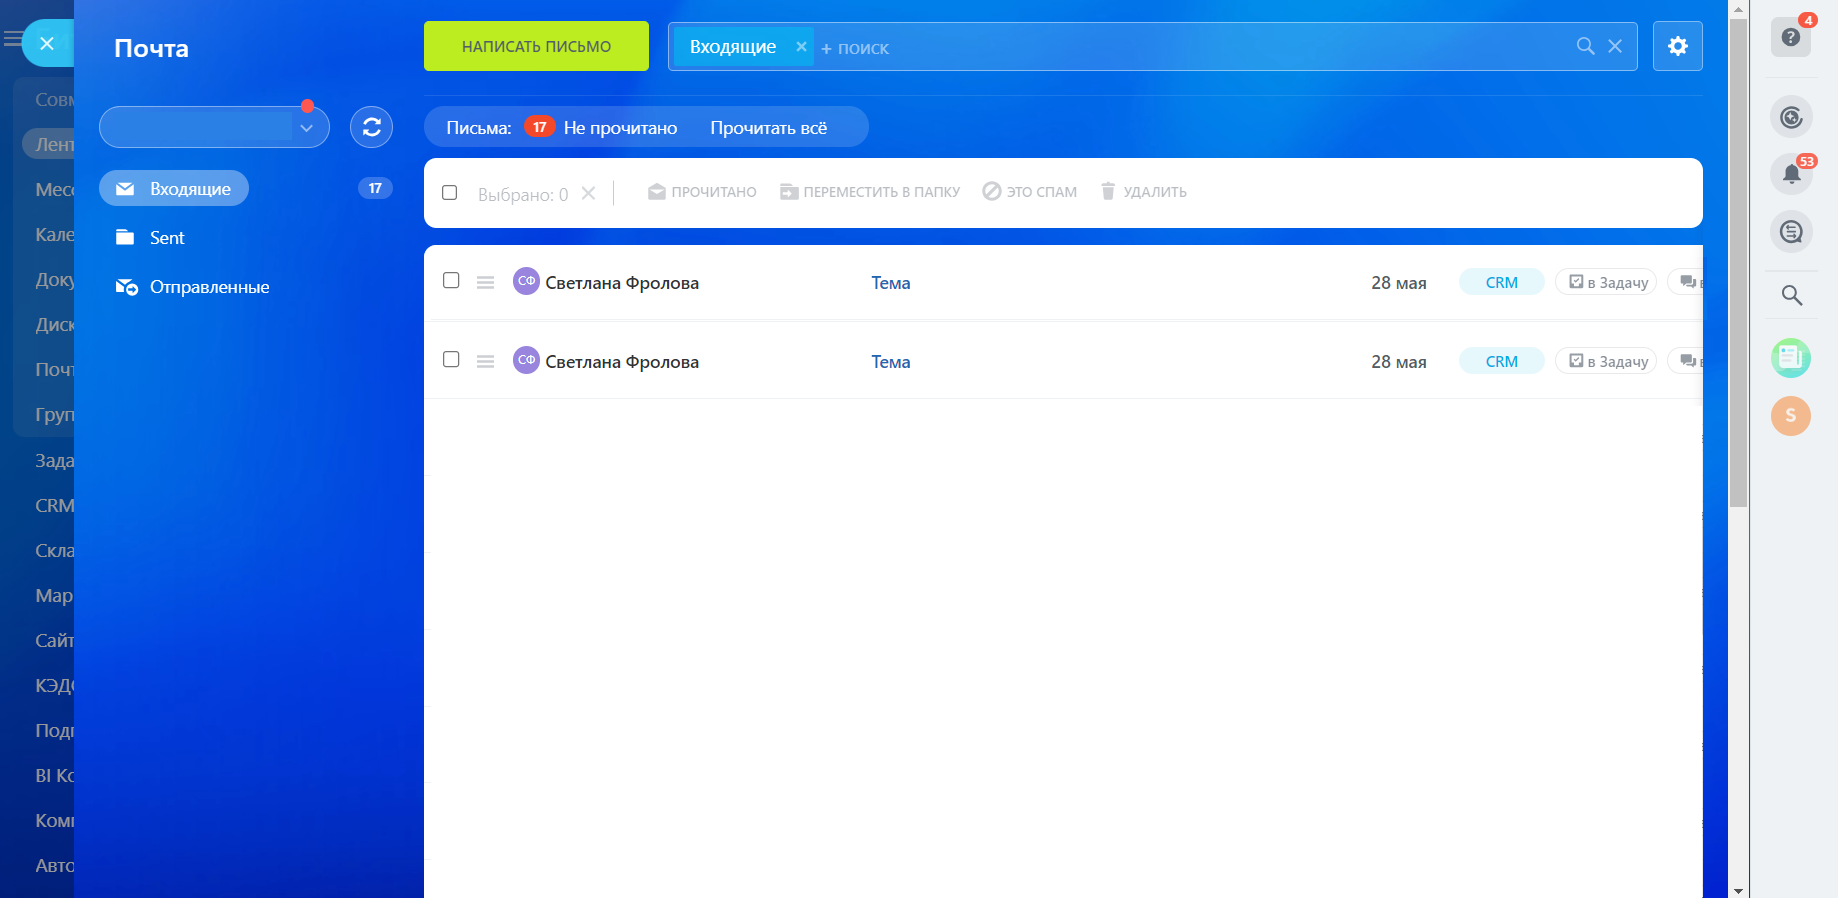Open notifications bell with 53 badge

1791,174
